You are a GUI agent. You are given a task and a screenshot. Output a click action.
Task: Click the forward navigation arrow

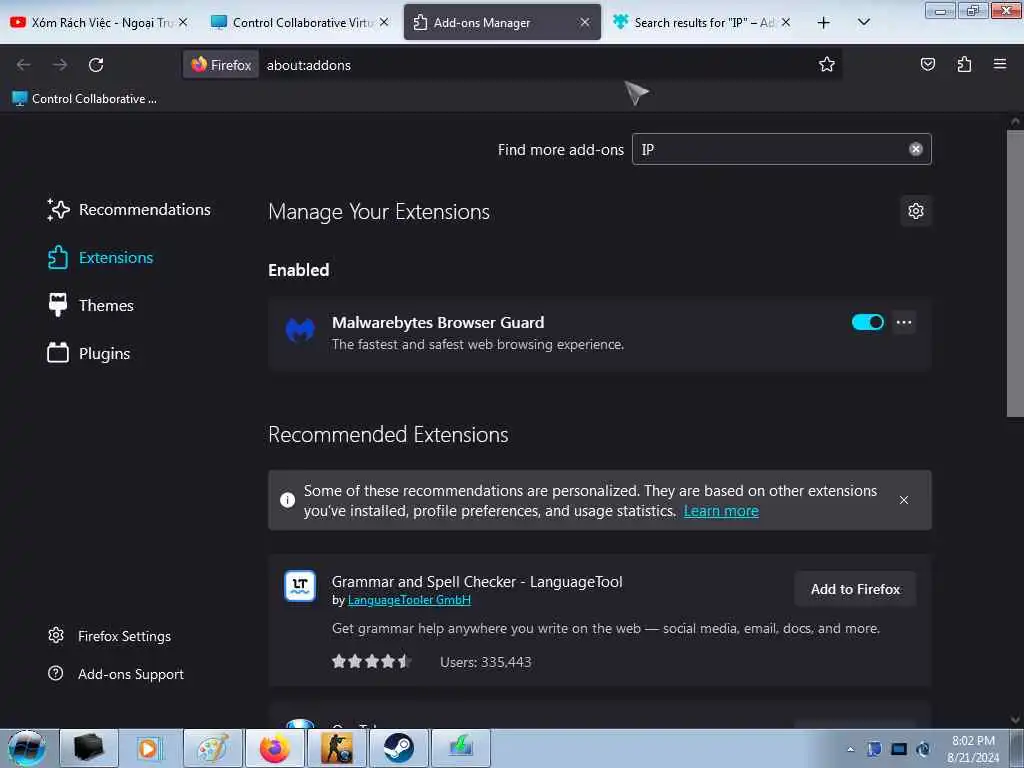tap(60, 65)
